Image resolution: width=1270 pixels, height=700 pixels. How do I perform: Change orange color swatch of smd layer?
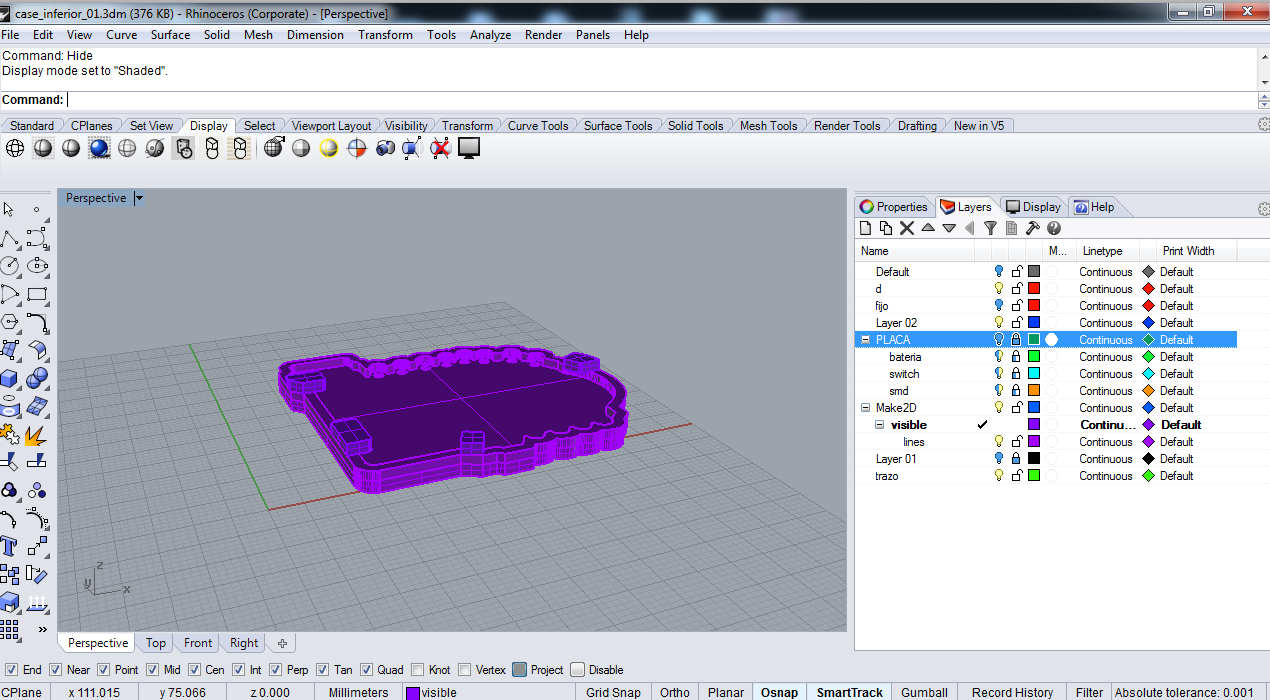tap(1034, 391)
